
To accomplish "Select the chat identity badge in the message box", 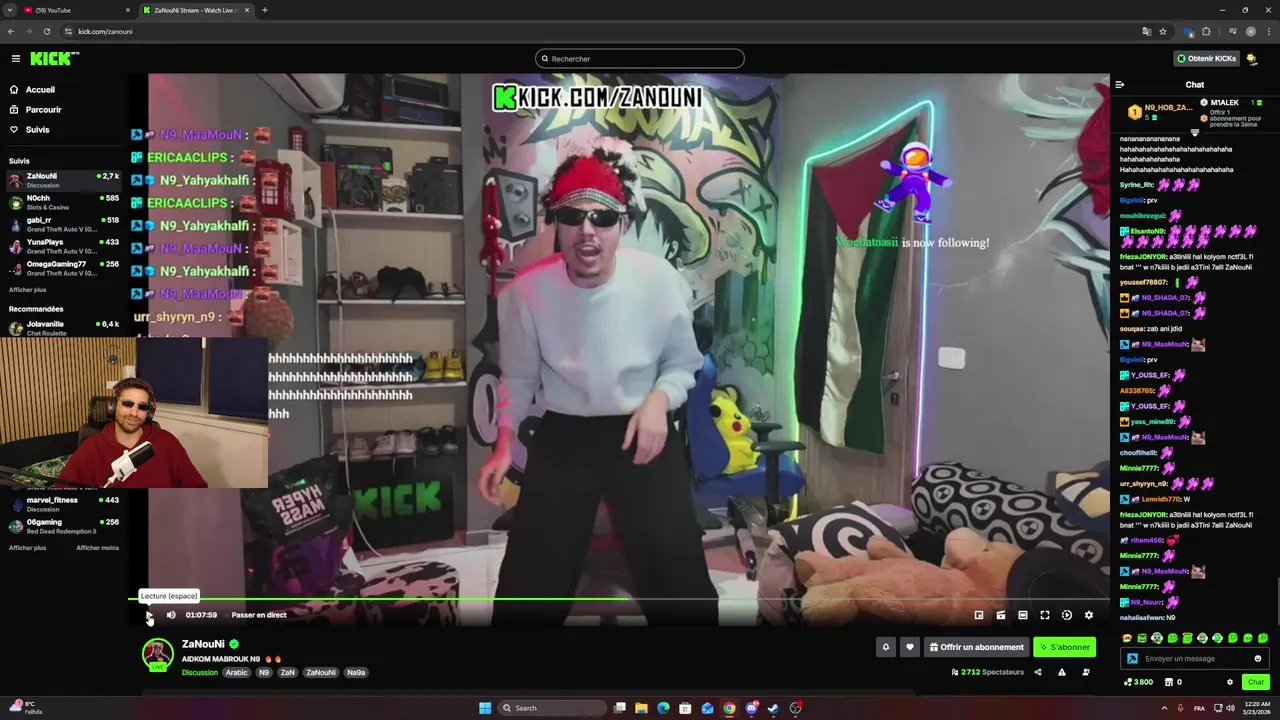I will pyautogui.click(x=1132, y=659).
